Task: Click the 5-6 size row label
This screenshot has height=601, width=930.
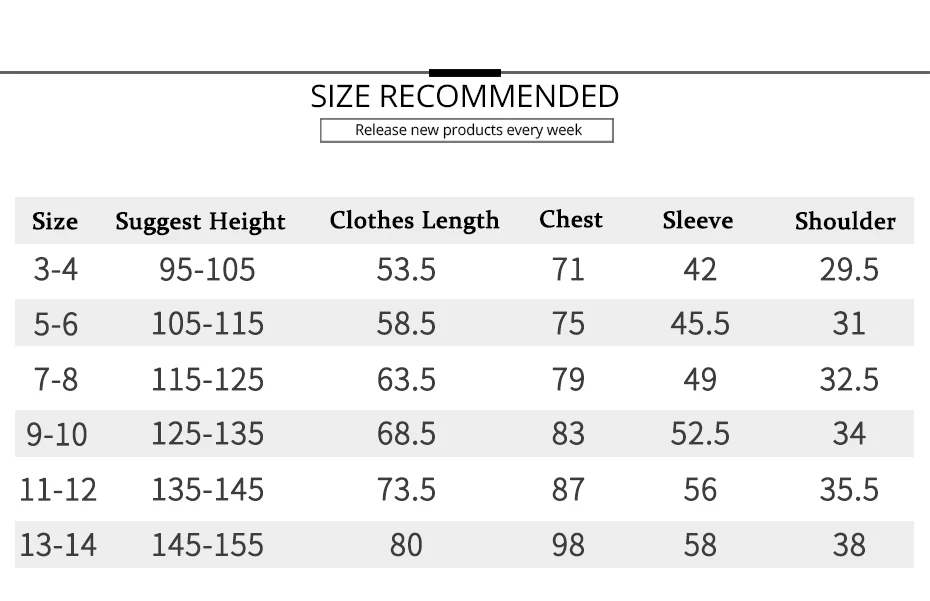Action: click(x=56, y=325)
